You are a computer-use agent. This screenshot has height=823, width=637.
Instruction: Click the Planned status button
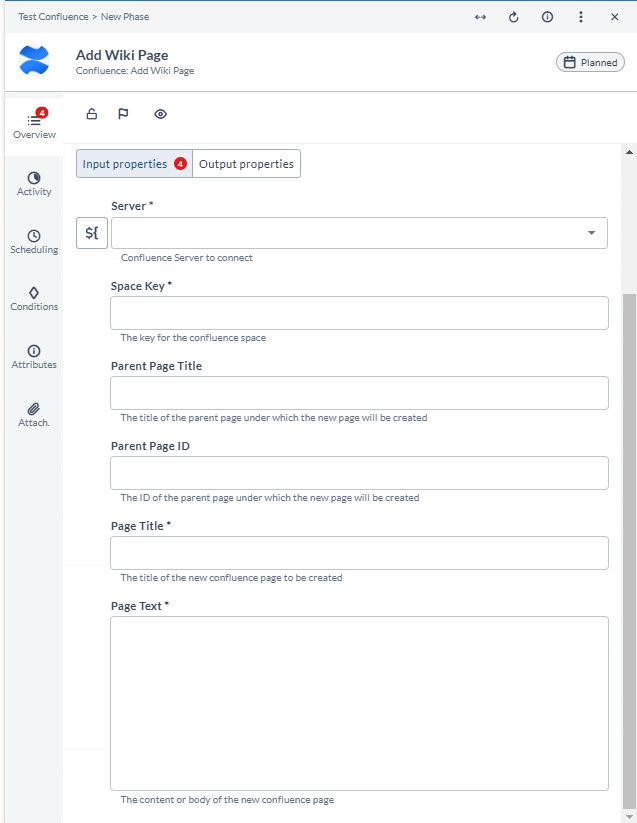(590, 62)
